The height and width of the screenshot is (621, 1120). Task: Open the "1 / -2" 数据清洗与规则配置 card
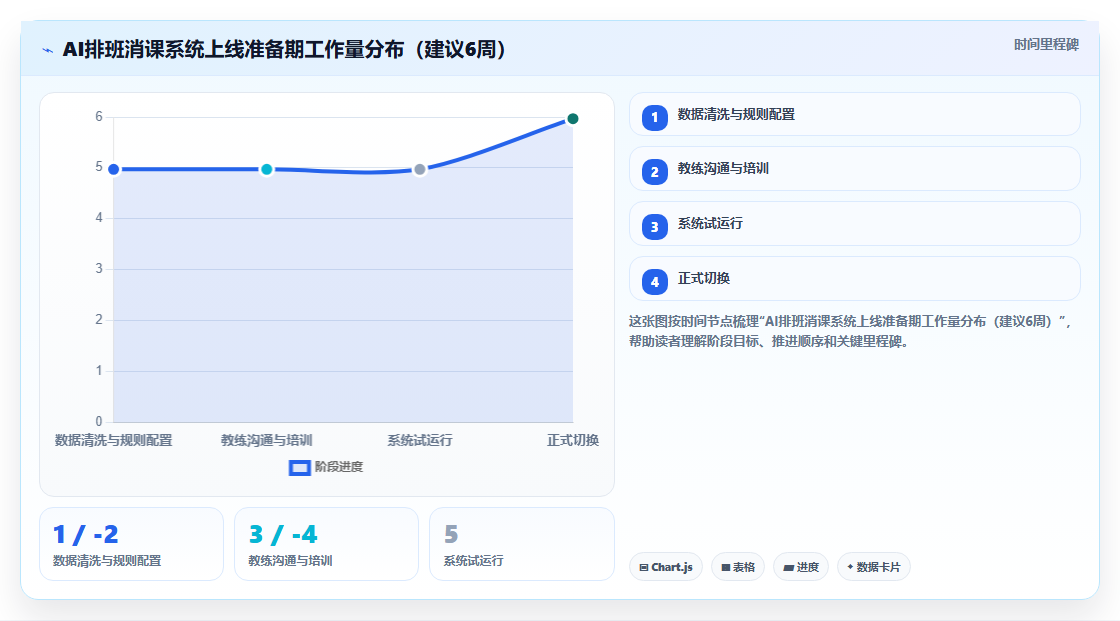[131, 544]
